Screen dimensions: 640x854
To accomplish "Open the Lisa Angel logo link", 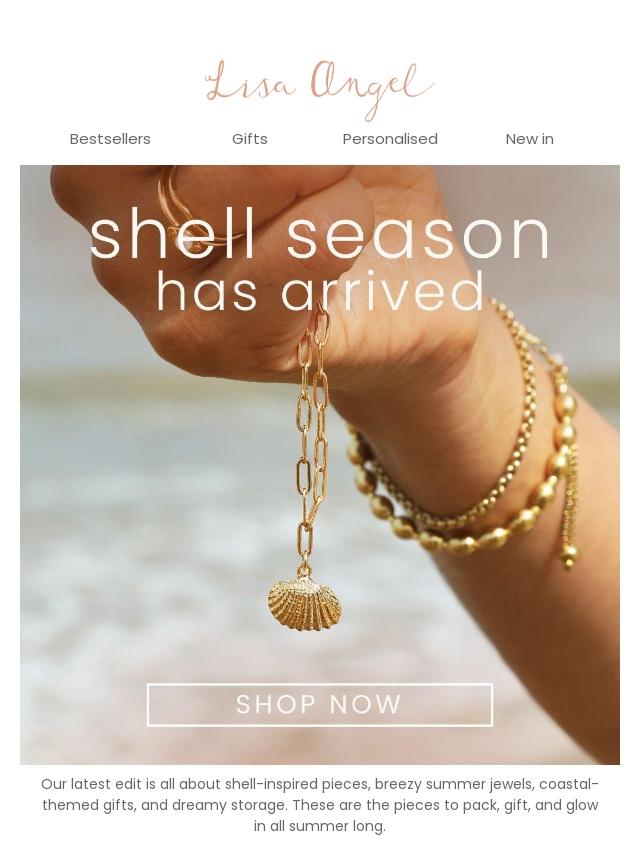I will click(x=320, y=89).
